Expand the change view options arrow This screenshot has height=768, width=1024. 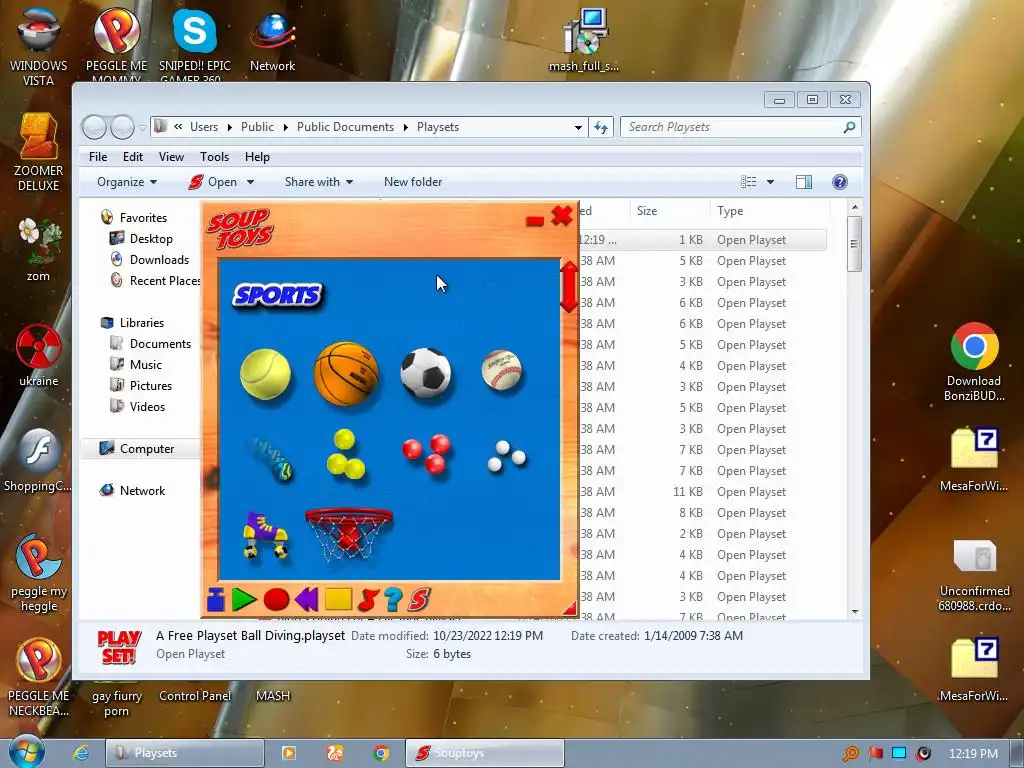click(x=770, y=182)
